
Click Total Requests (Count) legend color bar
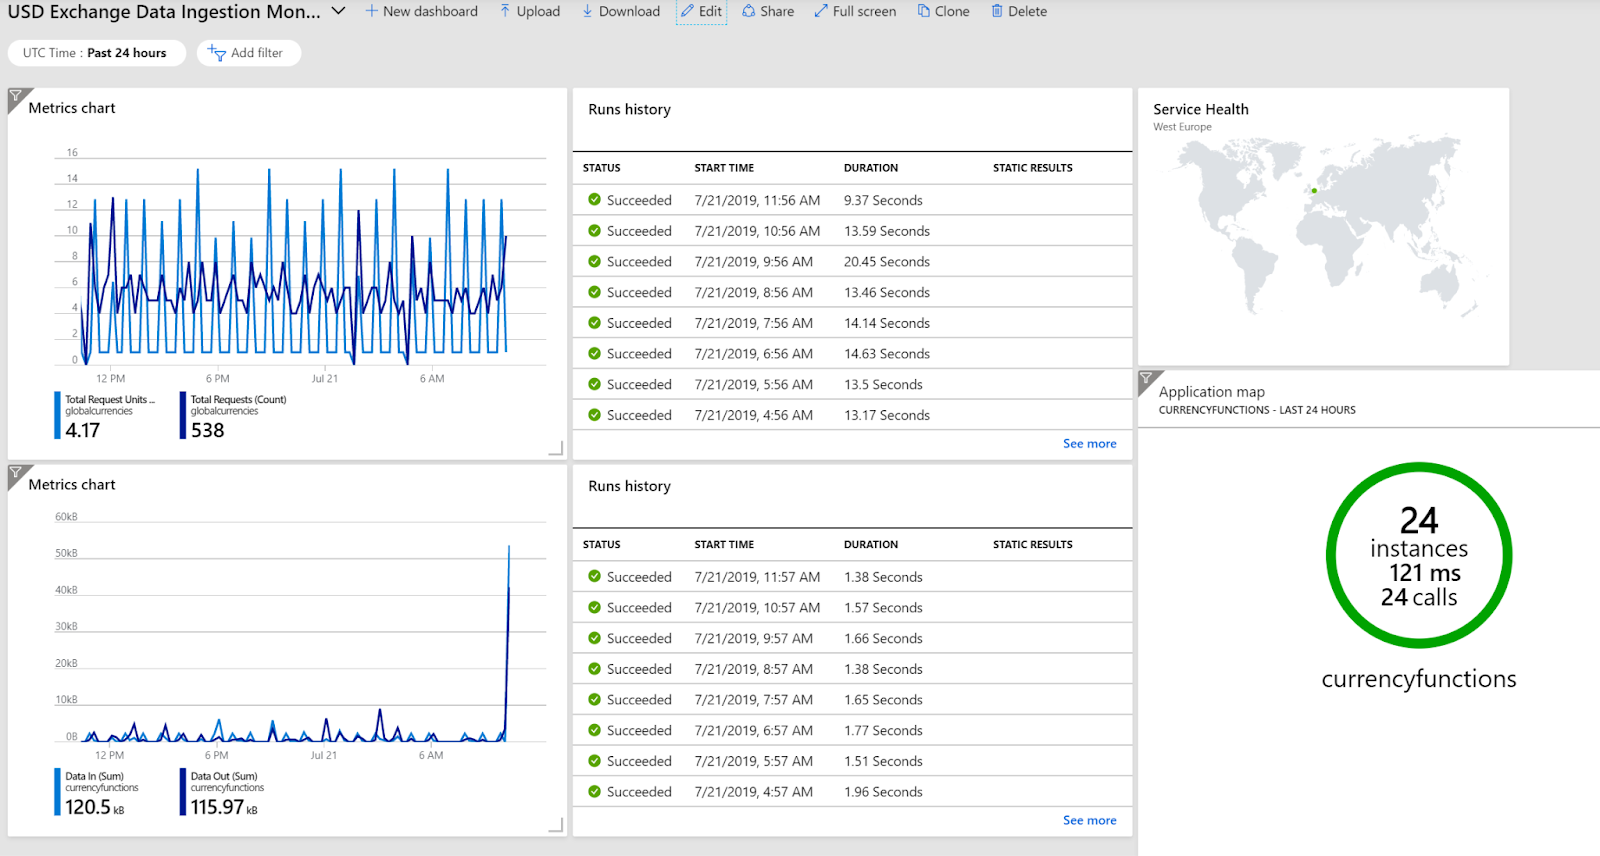tap(183, 415)
